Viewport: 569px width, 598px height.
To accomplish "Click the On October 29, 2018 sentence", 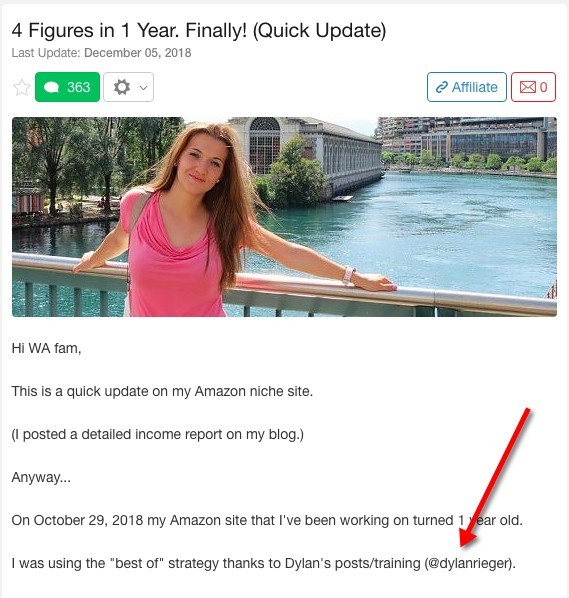I will (x=267, y=520).
